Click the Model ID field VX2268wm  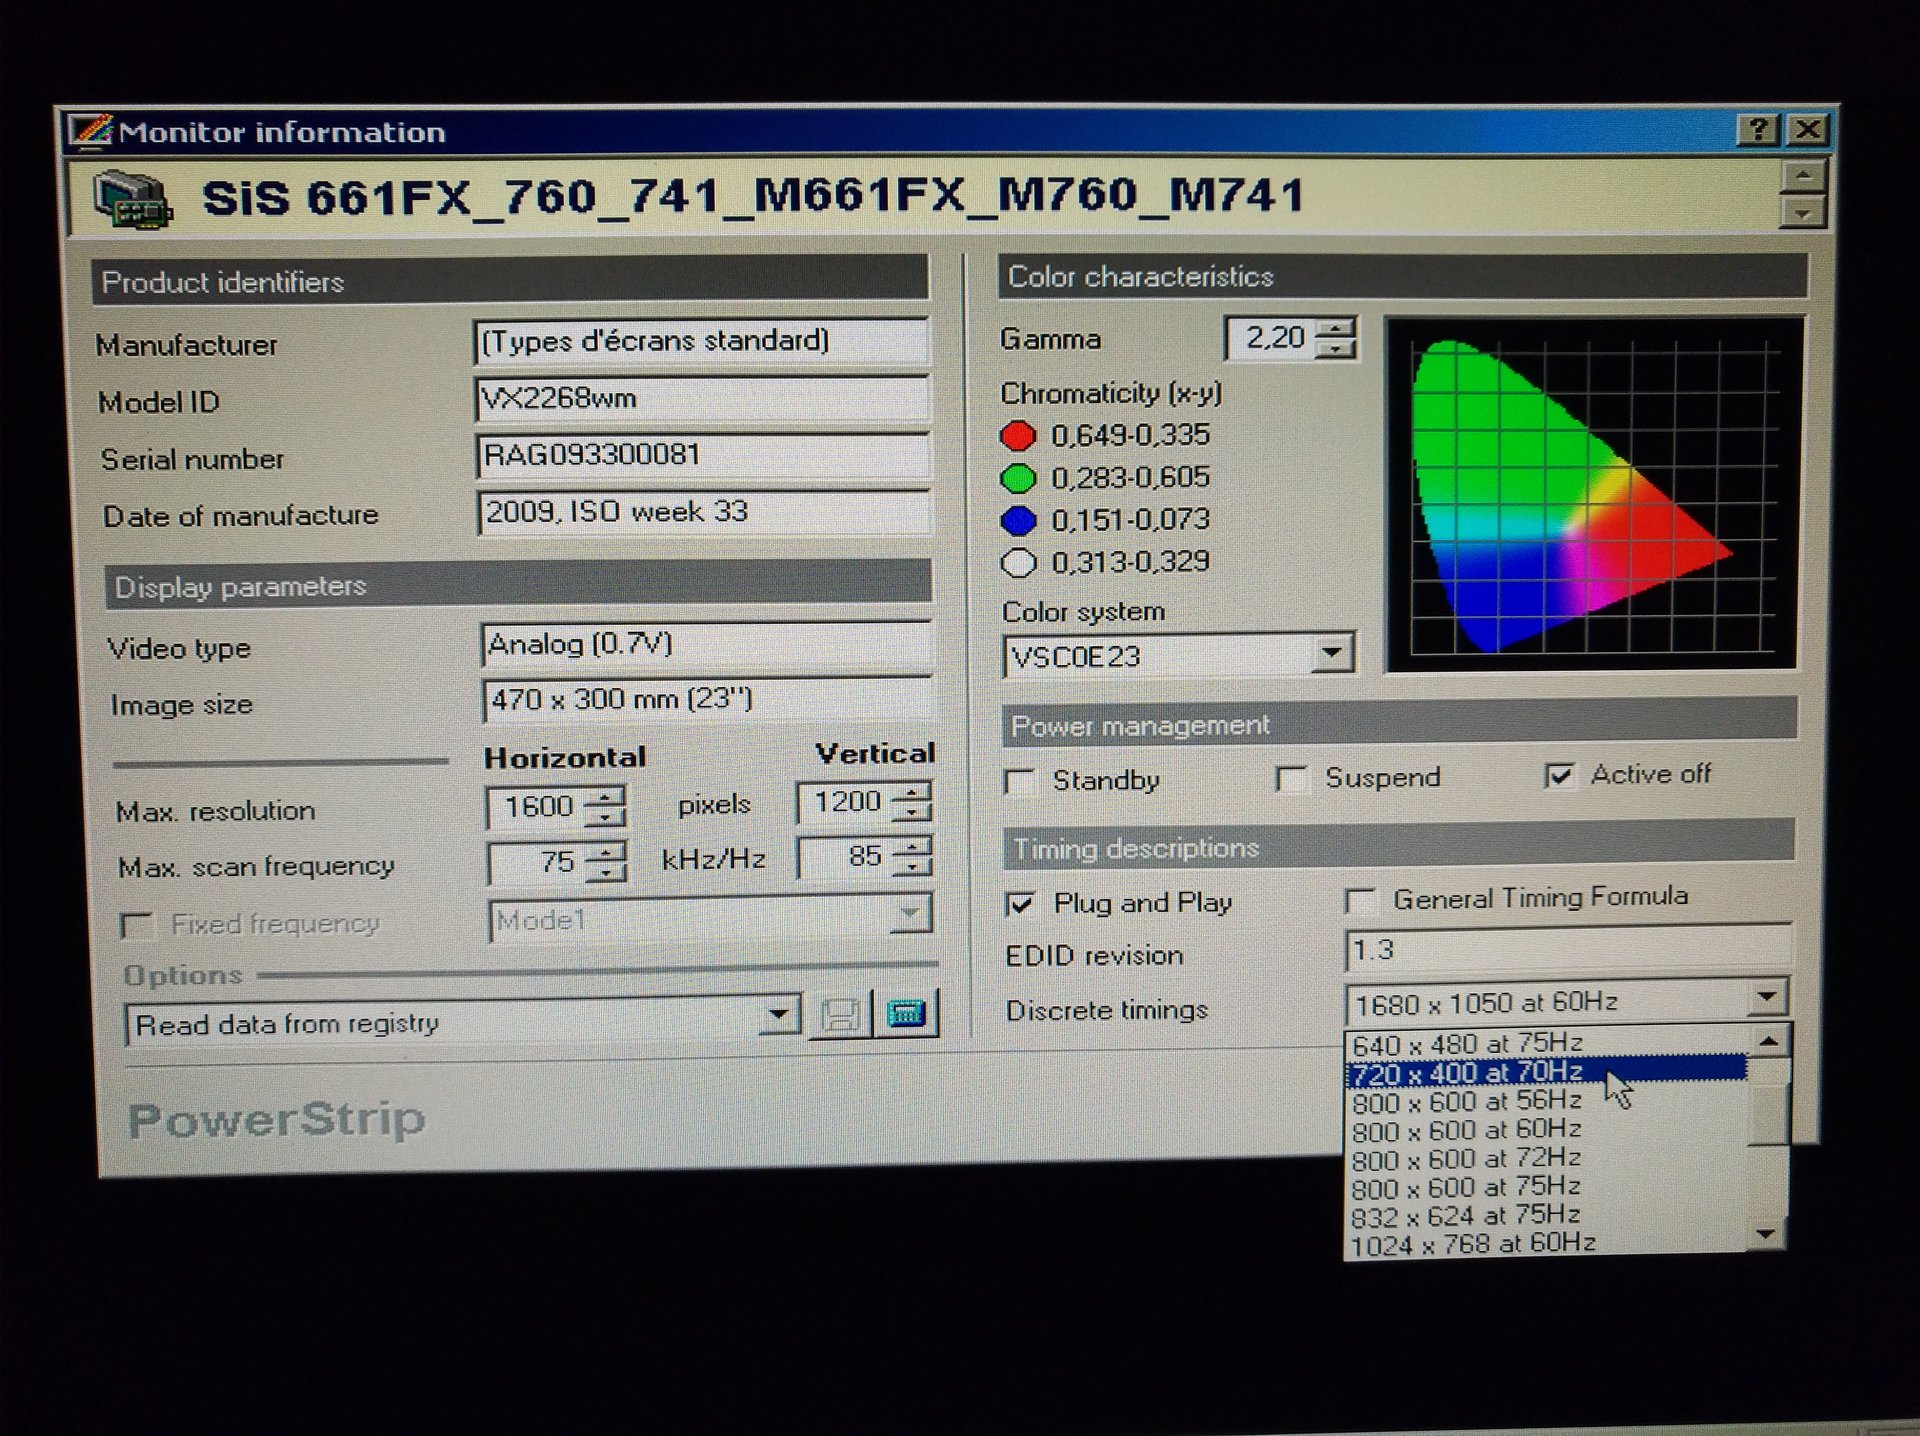coord(702,398)
